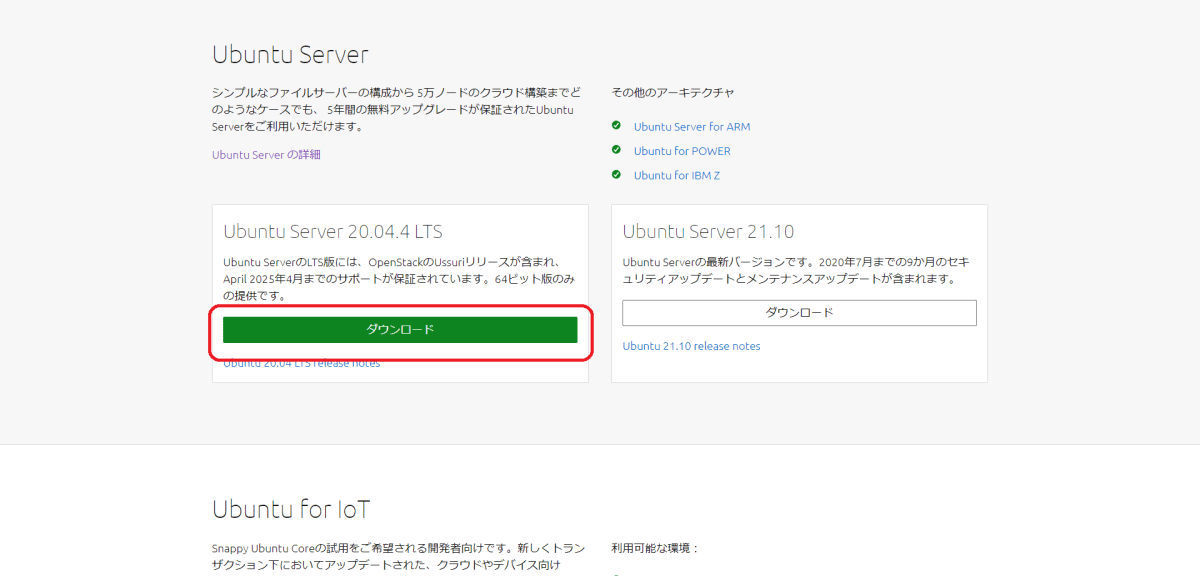This screenshot has width=1200, height=576.
Task: Open Ubuntu 20.04 LTS release notes link
Action: tap(301, 363)
